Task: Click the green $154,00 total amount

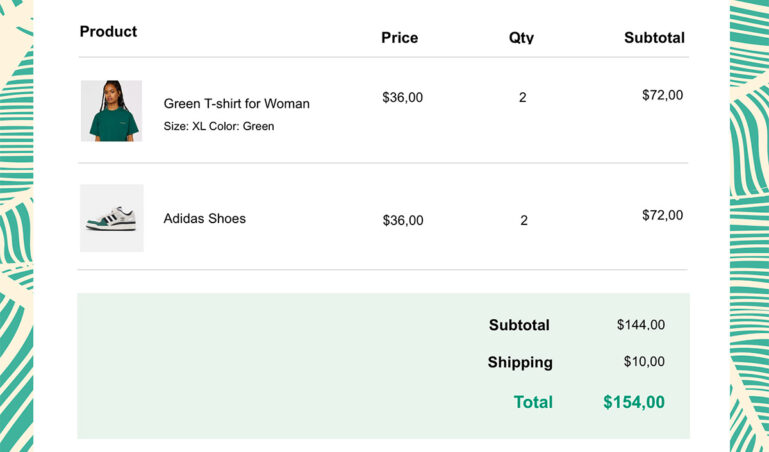Action: pyautogui.click(x=633, y=402)
